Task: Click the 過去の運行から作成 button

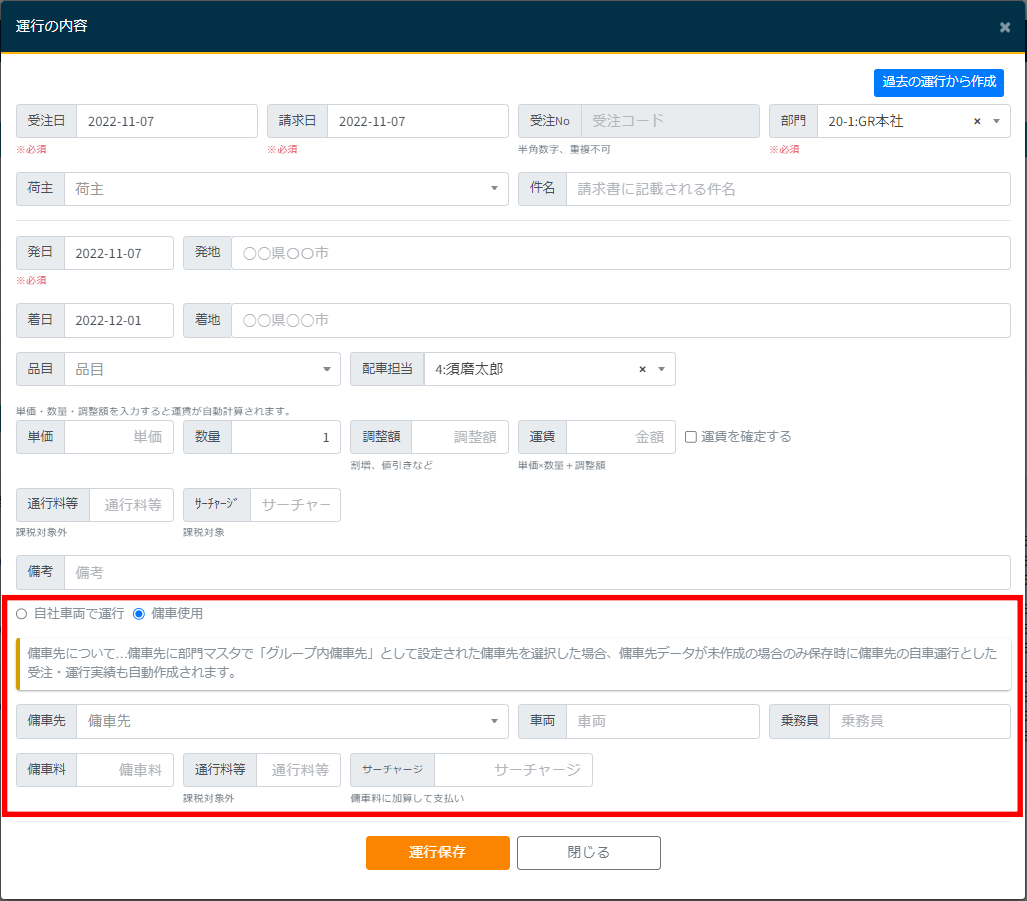Action: (938, 82)
